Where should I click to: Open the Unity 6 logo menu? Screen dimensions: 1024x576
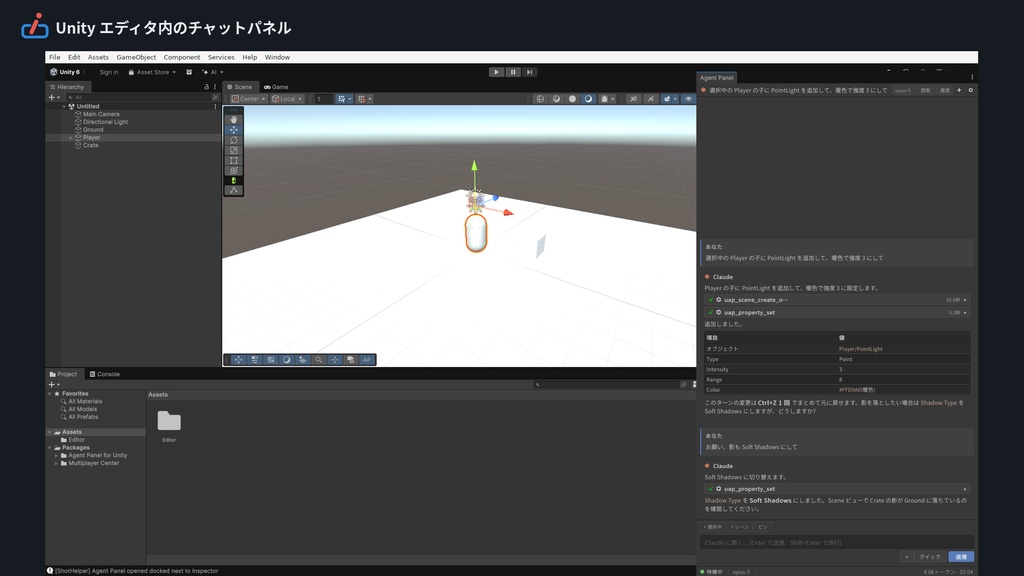pyautogui.click(x=65, y=72)
